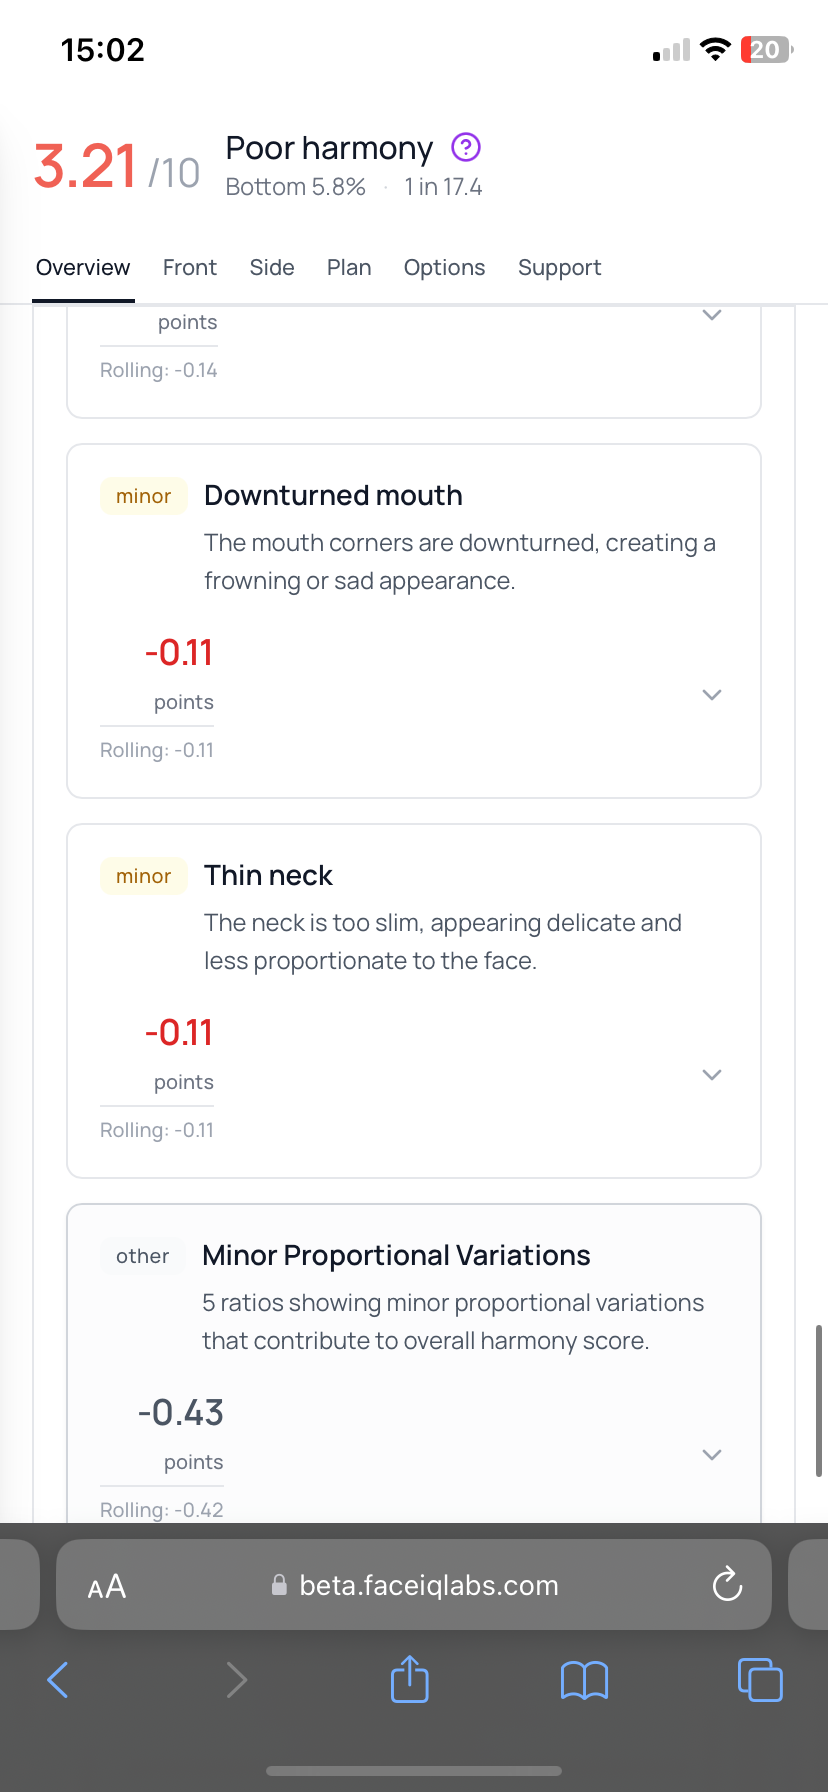The height and width of the screenshot is (1792, 828).
Task: Open Safari bookmarks book icon
Action: pyautogui.click(x=584, y=1680)
